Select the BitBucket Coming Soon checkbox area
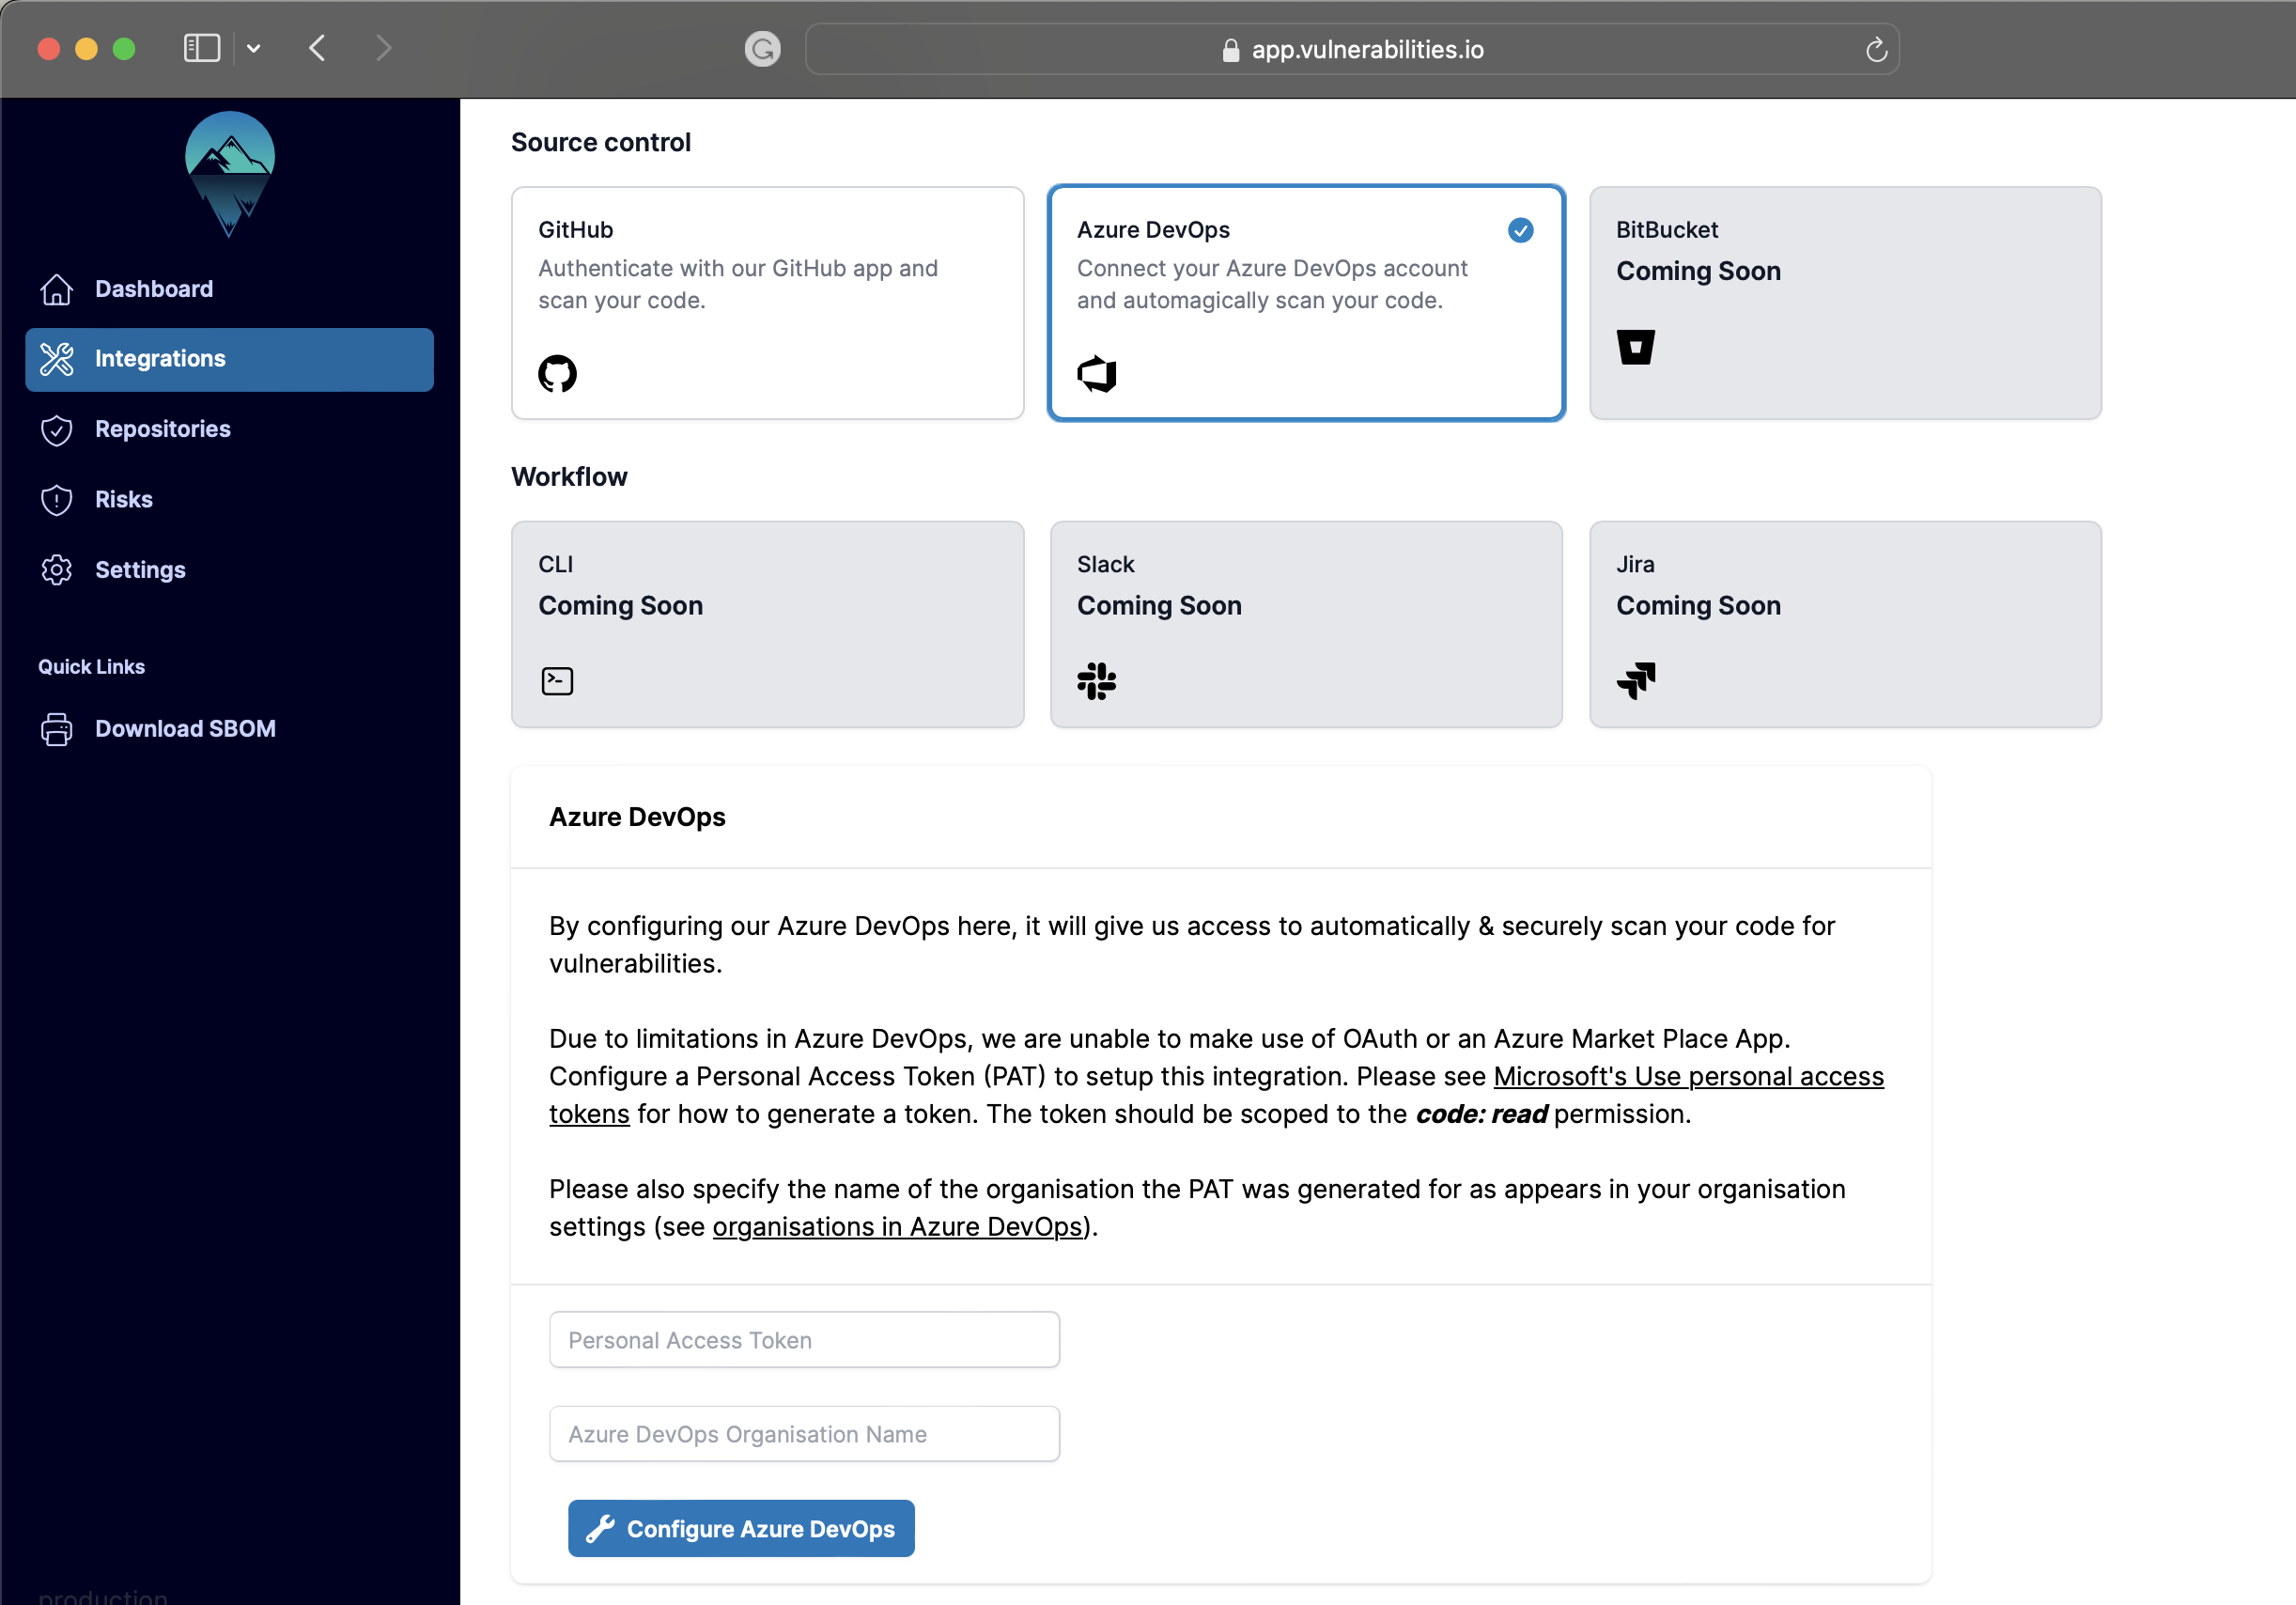The image size is (2296, 1605). (1844, 302)
